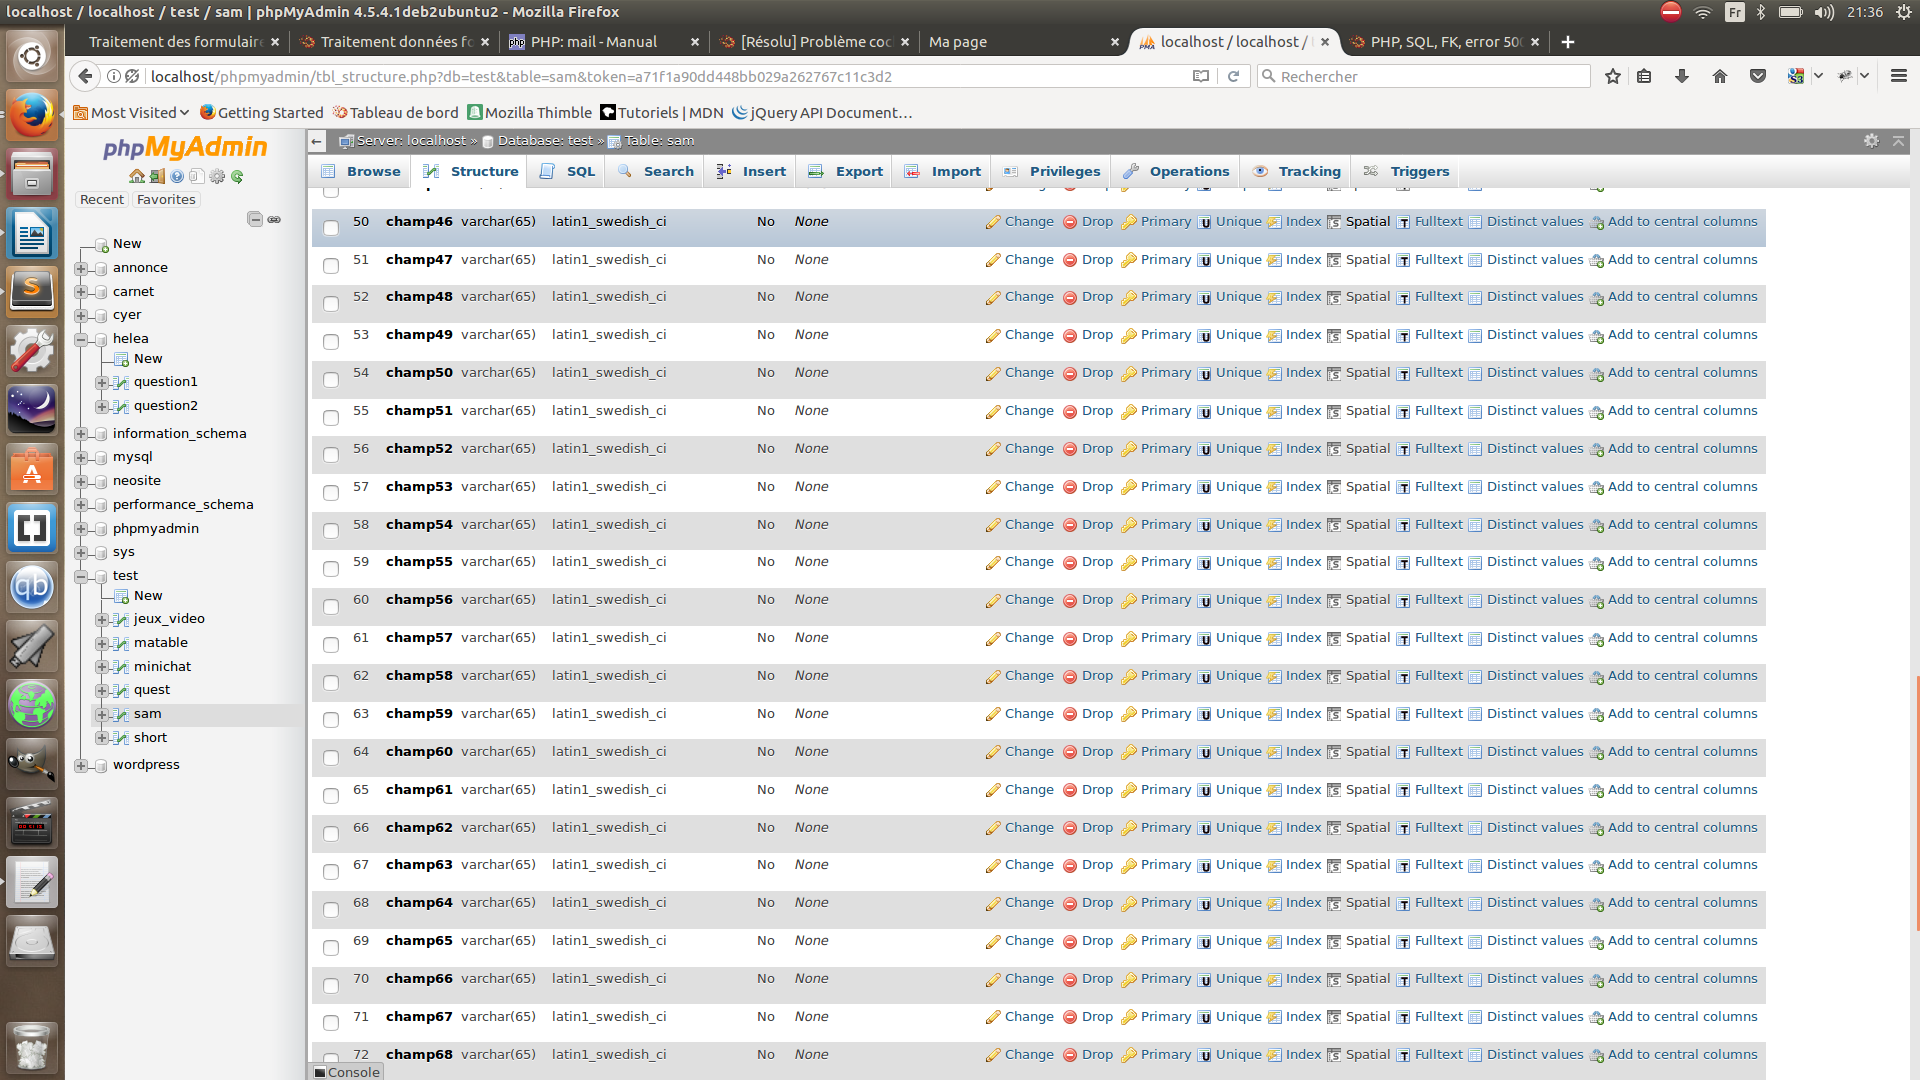Select checkbox of champ67 row
Viewport: 1920px width, 1080px height.
pyautogui.click(x=331, y=1022)
